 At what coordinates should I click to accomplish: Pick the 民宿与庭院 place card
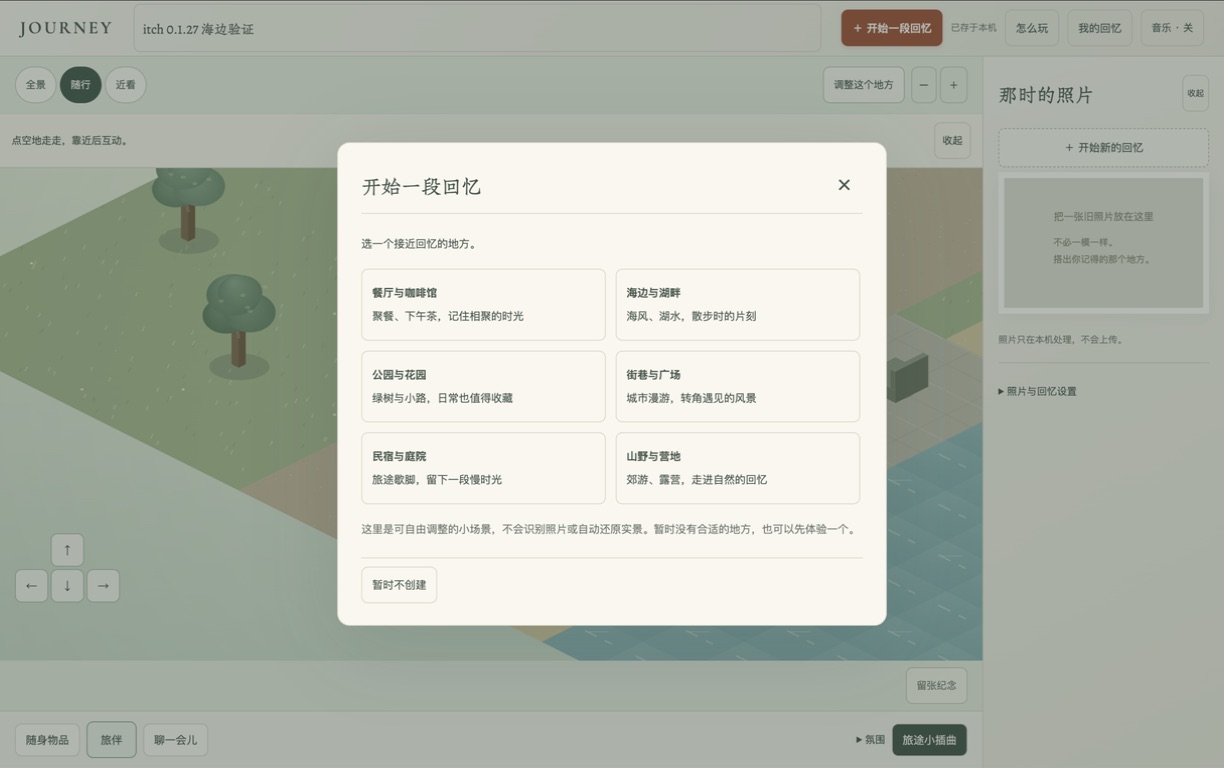483,468
